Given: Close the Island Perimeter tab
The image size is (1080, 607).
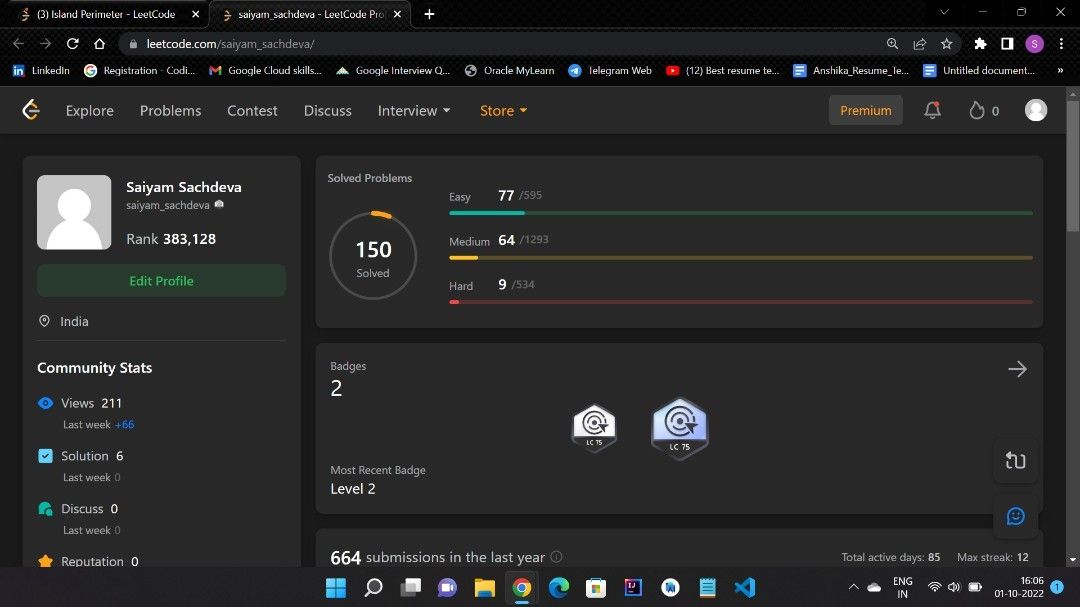Looking at the screenshot, I should (195, 14).
